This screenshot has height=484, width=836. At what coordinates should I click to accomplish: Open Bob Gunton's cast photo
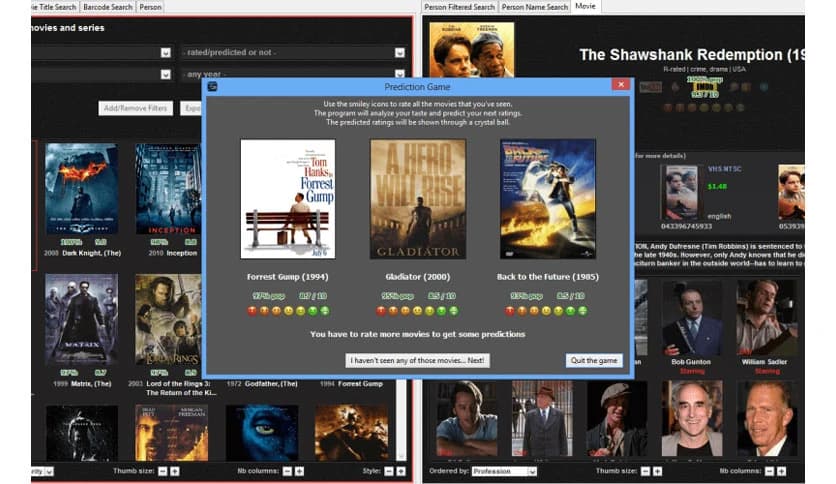(692, 318)
